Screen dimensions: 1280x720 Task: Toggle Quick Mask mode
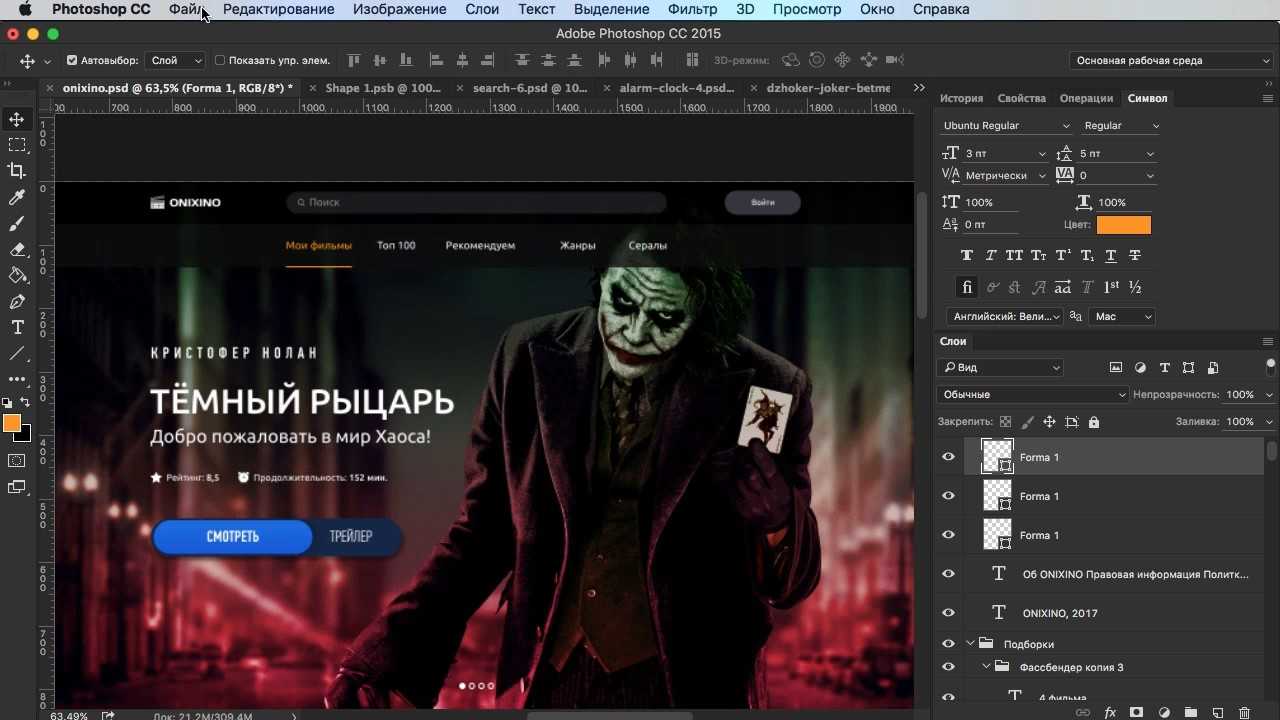(x=17, y=461)
